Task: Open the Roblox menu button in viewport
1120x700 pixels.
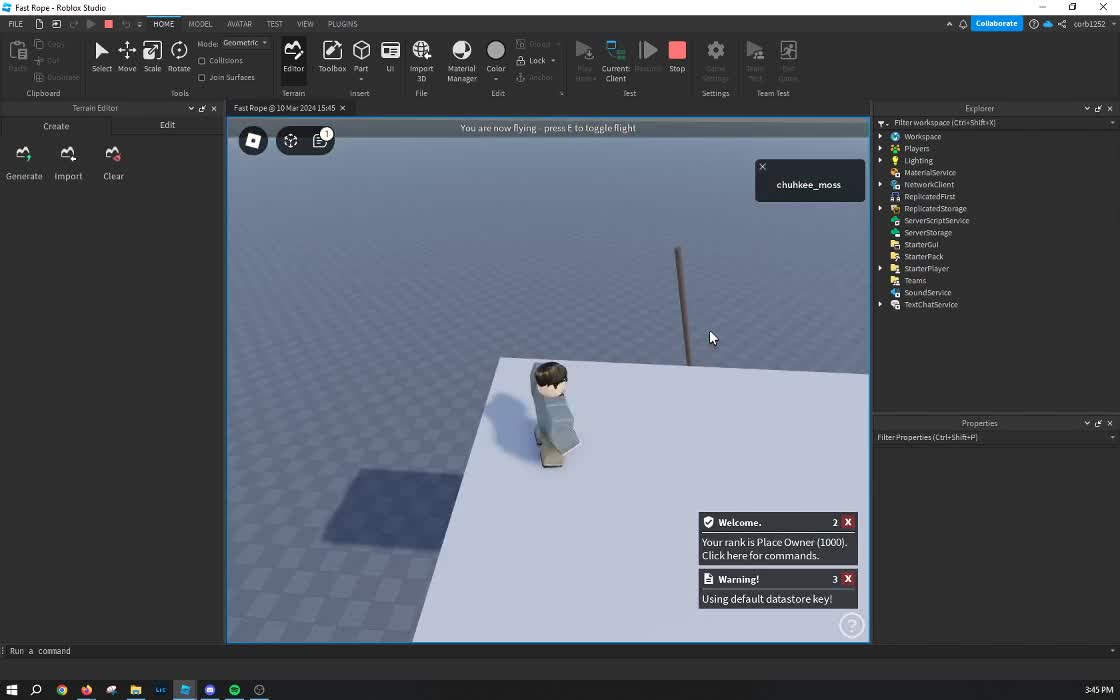Action: click(253, 141)
